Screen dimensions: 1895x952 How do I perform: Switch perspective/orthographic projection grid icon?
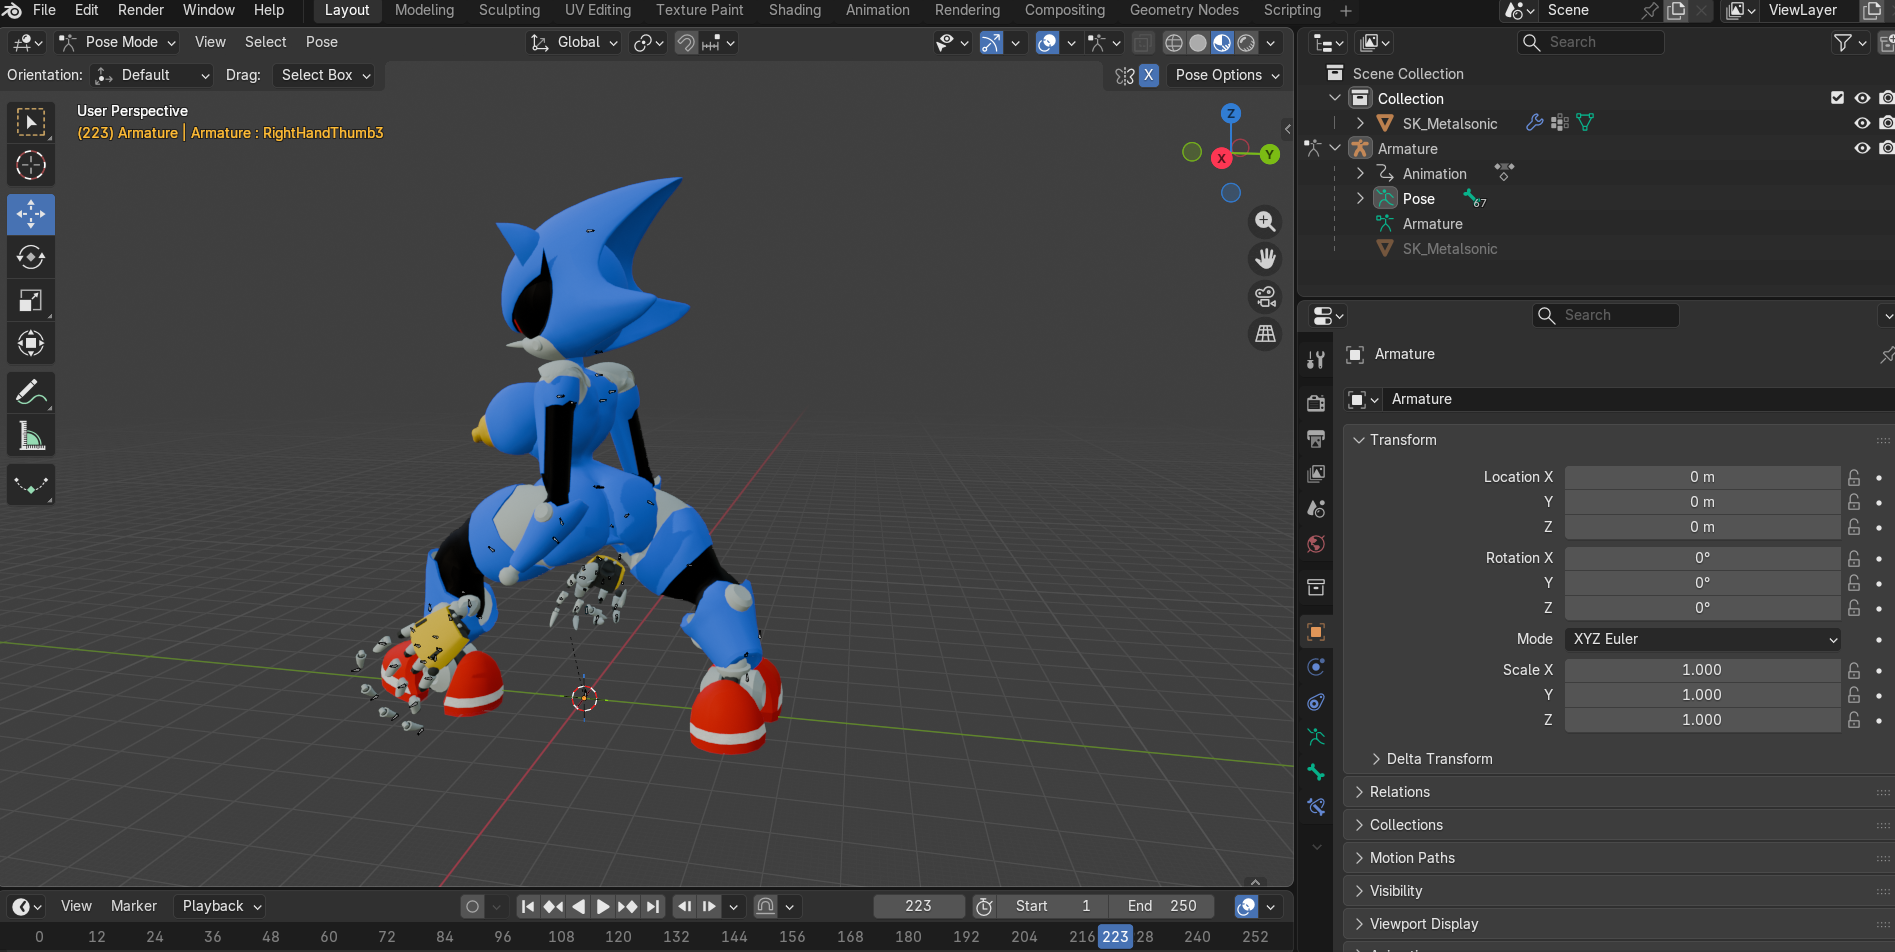[1266, 333]
